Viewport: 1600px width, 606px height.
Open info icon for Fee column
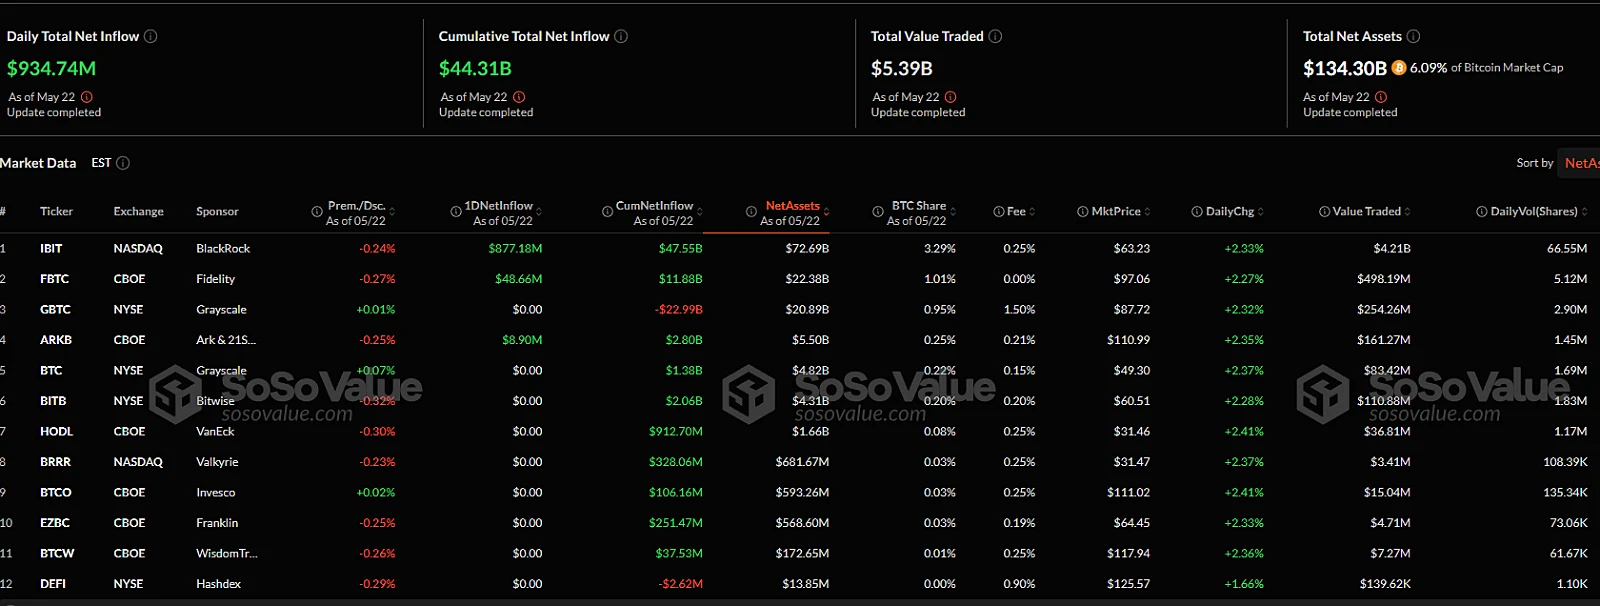click(999, 212)
